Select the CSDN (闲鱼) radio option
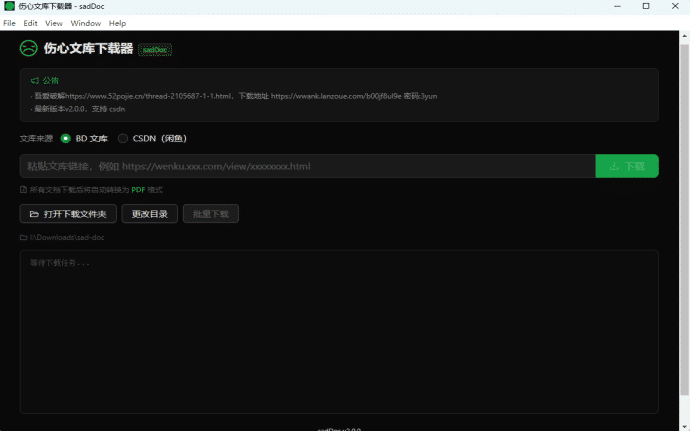This screenshot has width=690, height=431. click(123, 138)
